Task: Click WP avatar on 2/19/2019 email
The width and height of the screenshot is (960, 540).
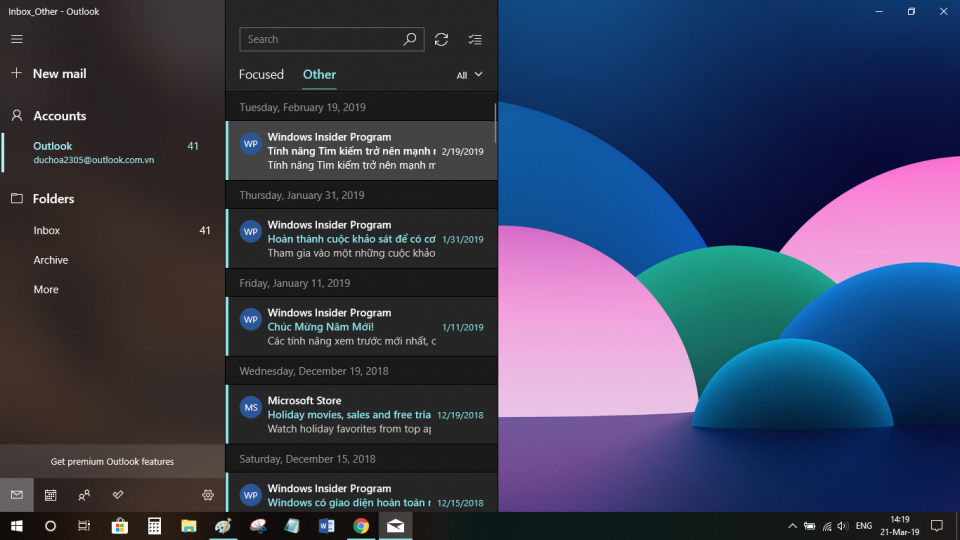Action: pyautogui.click(x=250, y=144)
